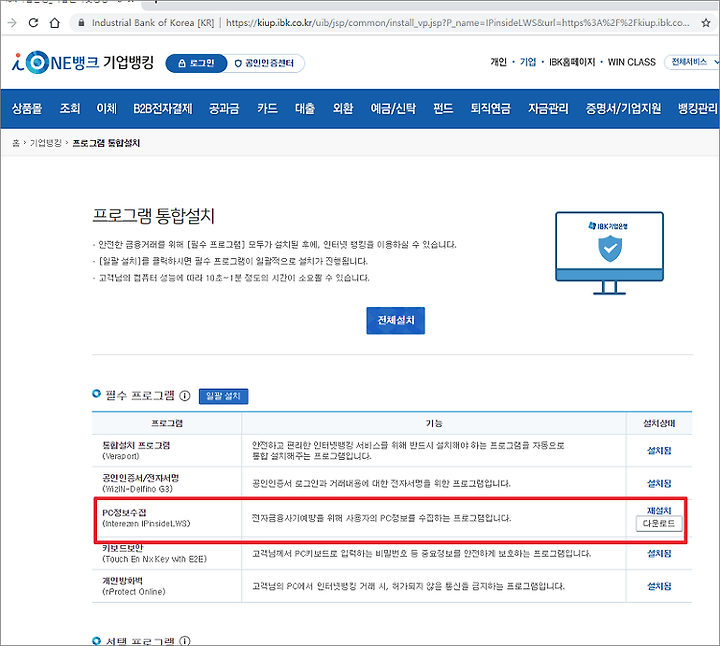Click the 기업뱅킹 breadcrumb link
720x646 pixels.
(x=45, y=143)
